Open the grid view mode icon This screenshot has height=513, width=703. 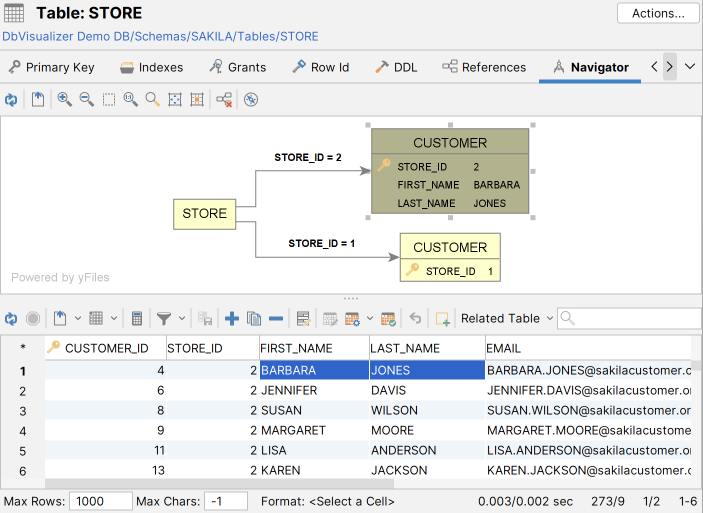point(96,319)
